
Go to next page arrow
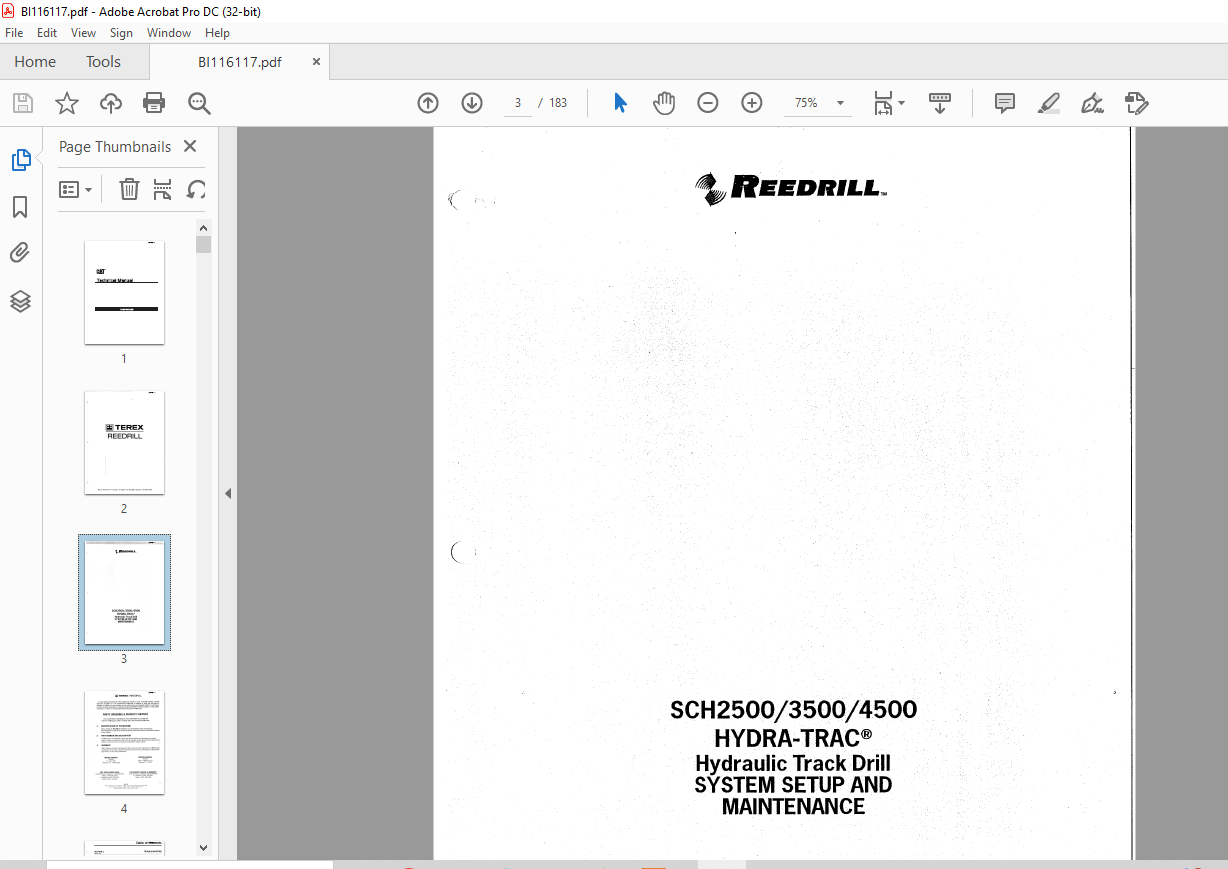pos(472,103)
